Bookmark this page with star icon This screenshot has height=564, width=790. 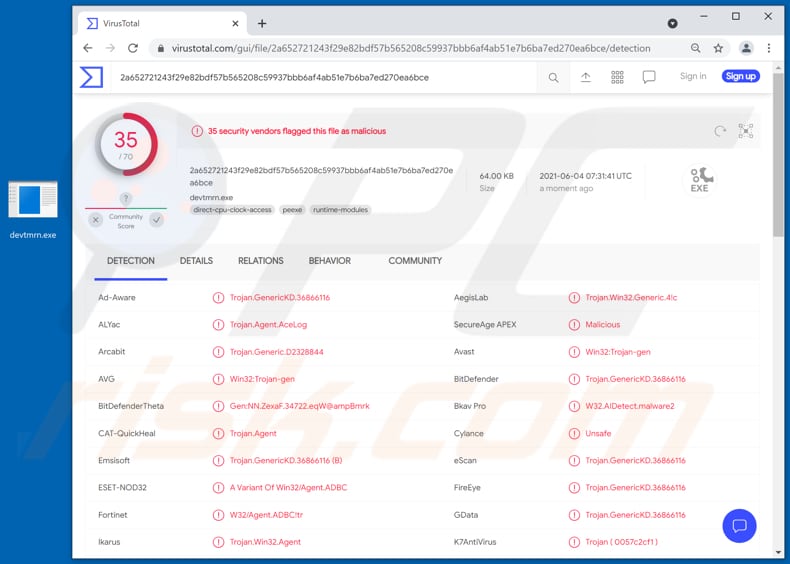tap(718, 48)
